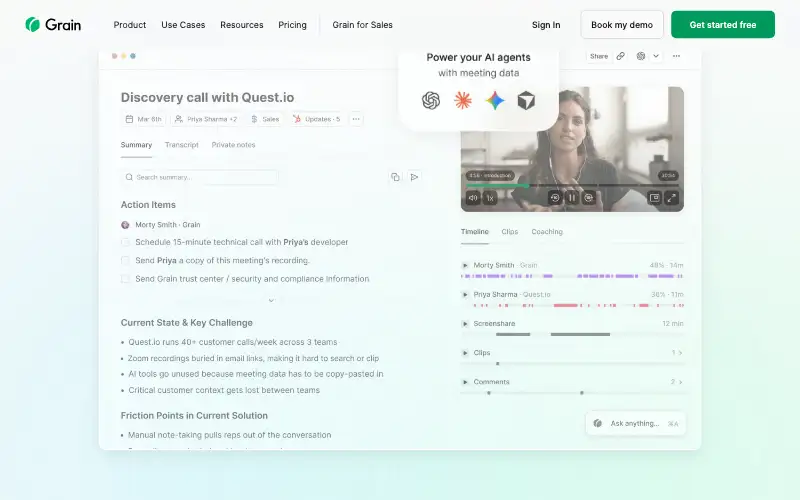Switch to the Clips tab

(510, 232)
